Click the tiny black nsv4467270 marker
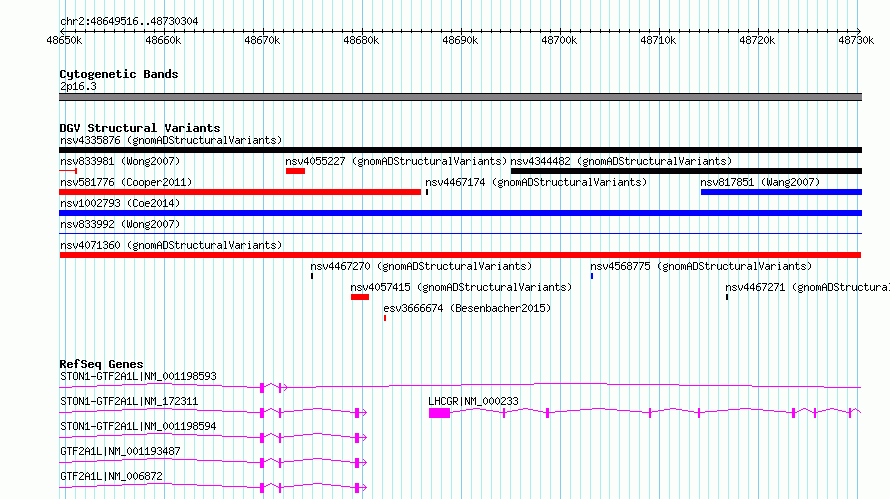Viewport: 890px width, 499px height. point(312,276)
